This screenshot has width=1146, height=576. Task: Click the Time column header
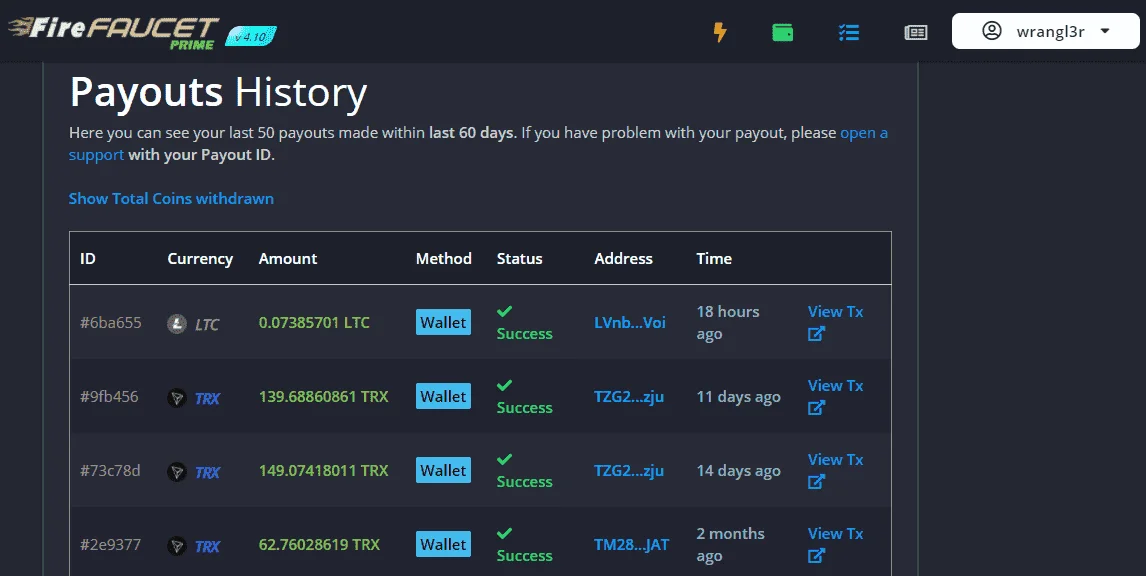tap(714, 258)
